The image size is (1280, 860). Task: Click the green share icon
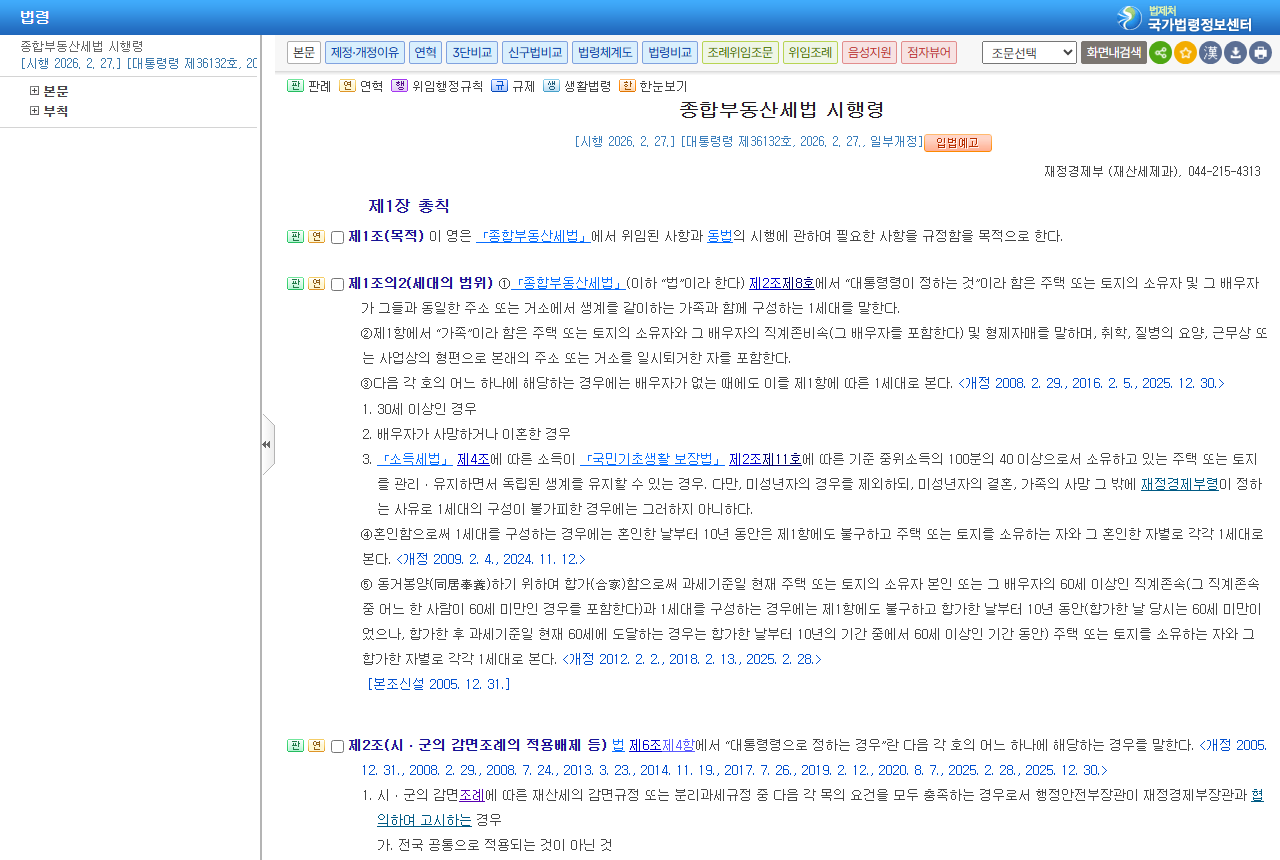pyautogui.click(x=1160, y=53)
